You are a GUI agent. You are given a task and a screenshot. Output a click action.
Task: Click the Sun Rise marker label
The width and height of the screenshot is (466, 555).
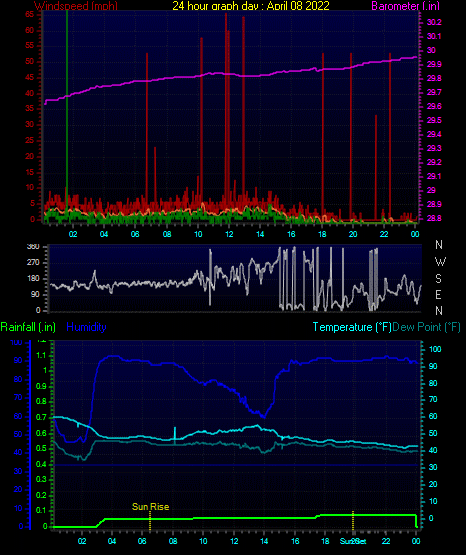tap(150, 507)
